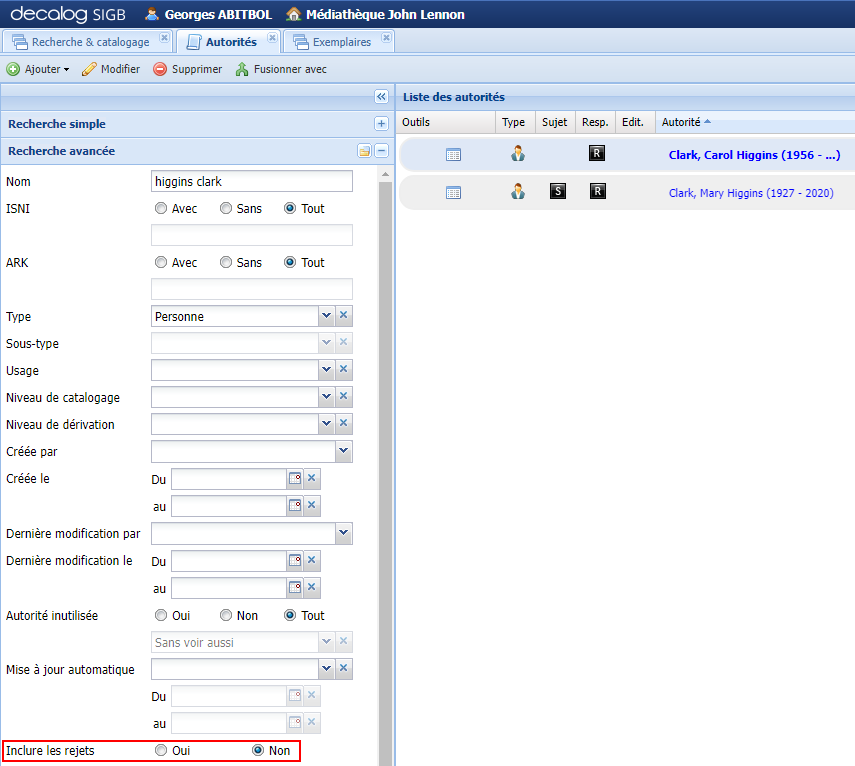Image resolution: width=855 pixels, height=766 pixels.
Task: Open the calendar picker for 'Créée le Du'
Action: pos(296,478)
